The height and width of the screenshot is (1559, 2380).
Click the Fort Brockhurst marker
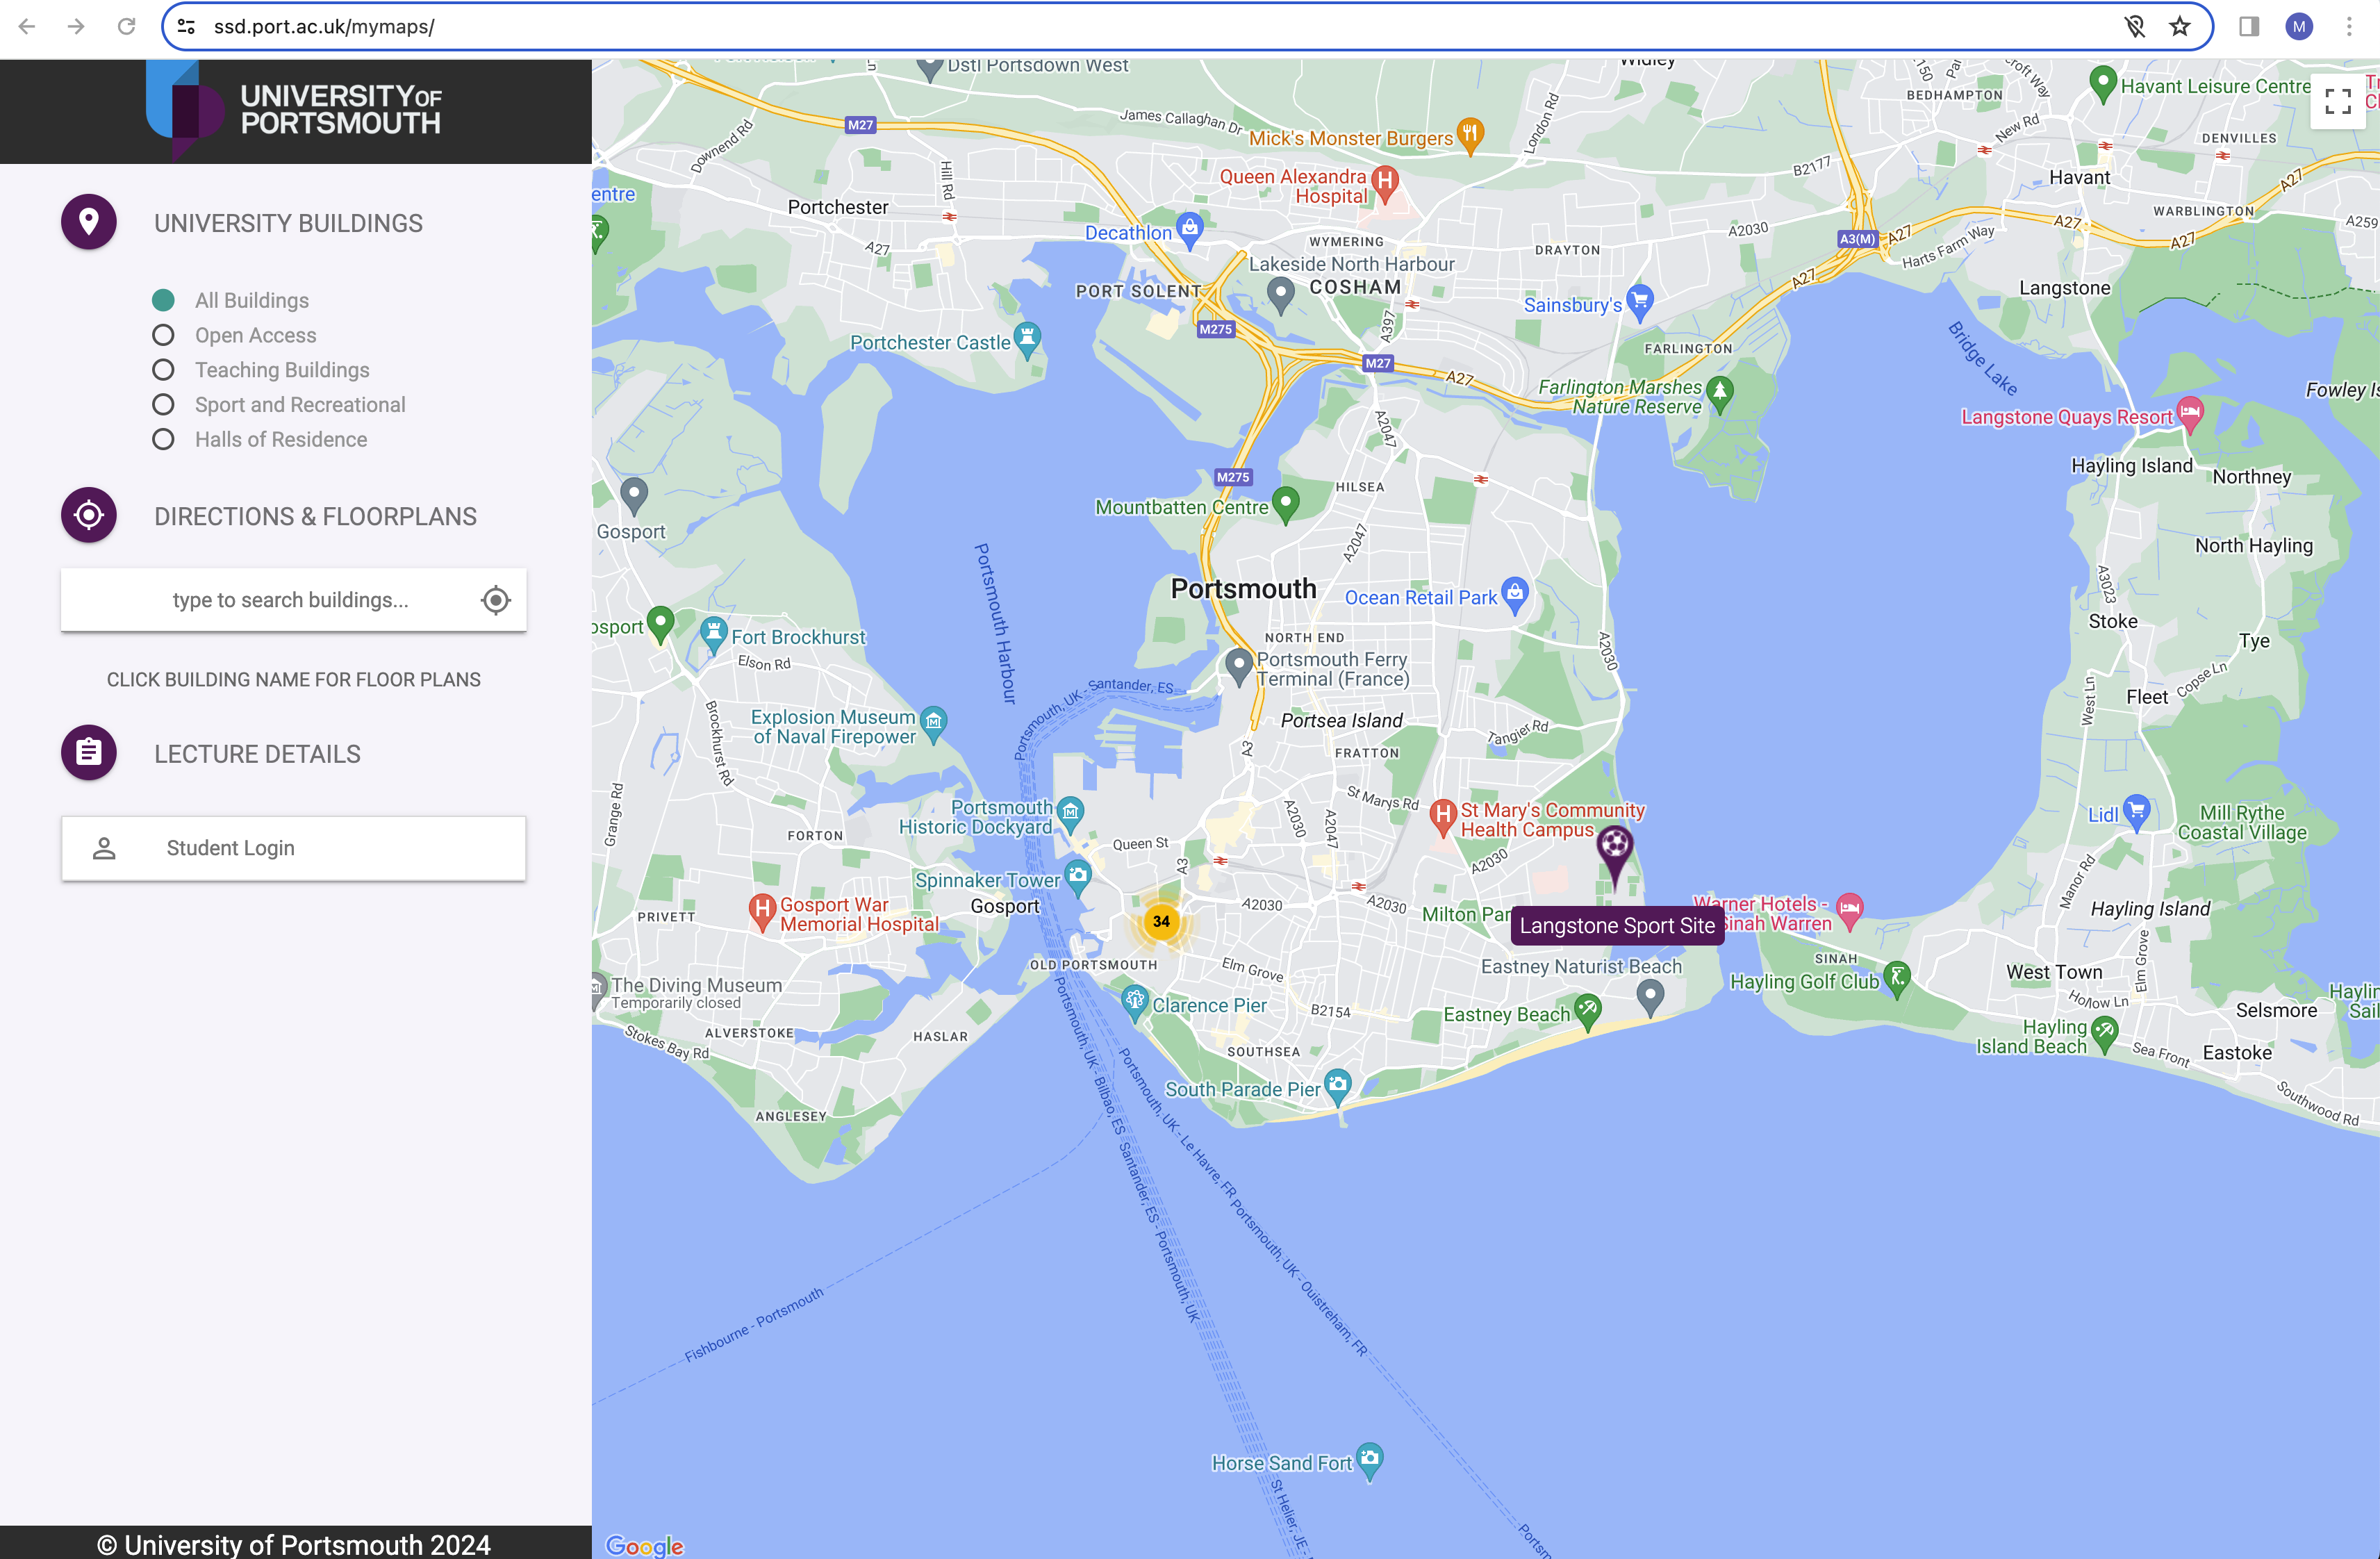tap(713, 634)
